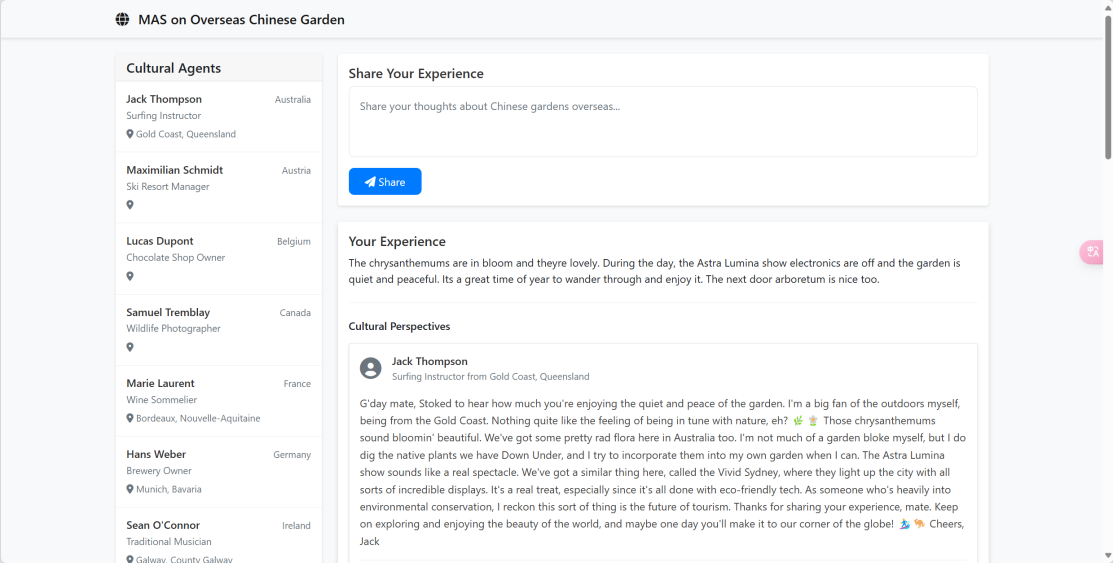
Task: Click the pink translate floating icon
Action: (x=1093, y=252)
